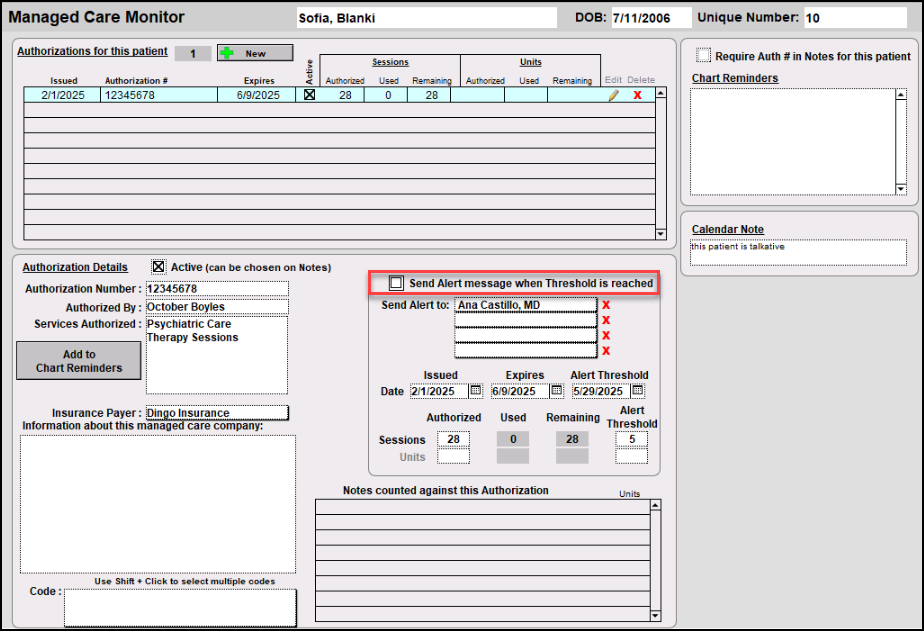Open calendar picker for Alert Threshold date
924x631 pixels.
[638, 391]
